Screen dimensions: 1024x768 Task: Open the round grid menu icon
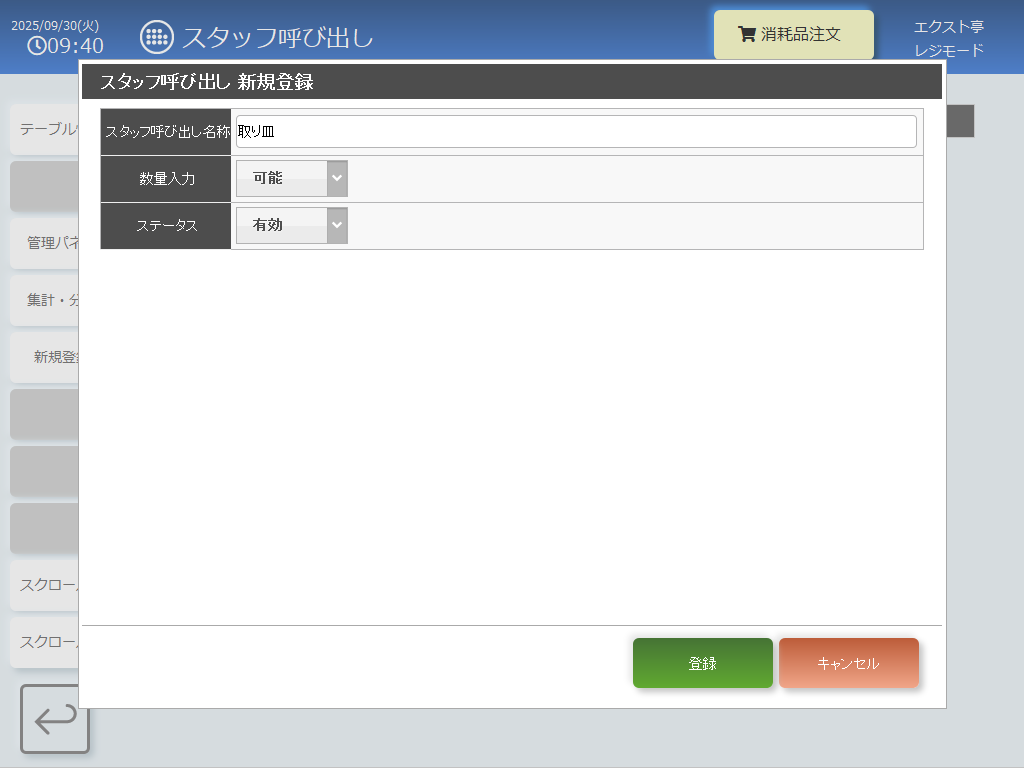click(x=156, y=37)
